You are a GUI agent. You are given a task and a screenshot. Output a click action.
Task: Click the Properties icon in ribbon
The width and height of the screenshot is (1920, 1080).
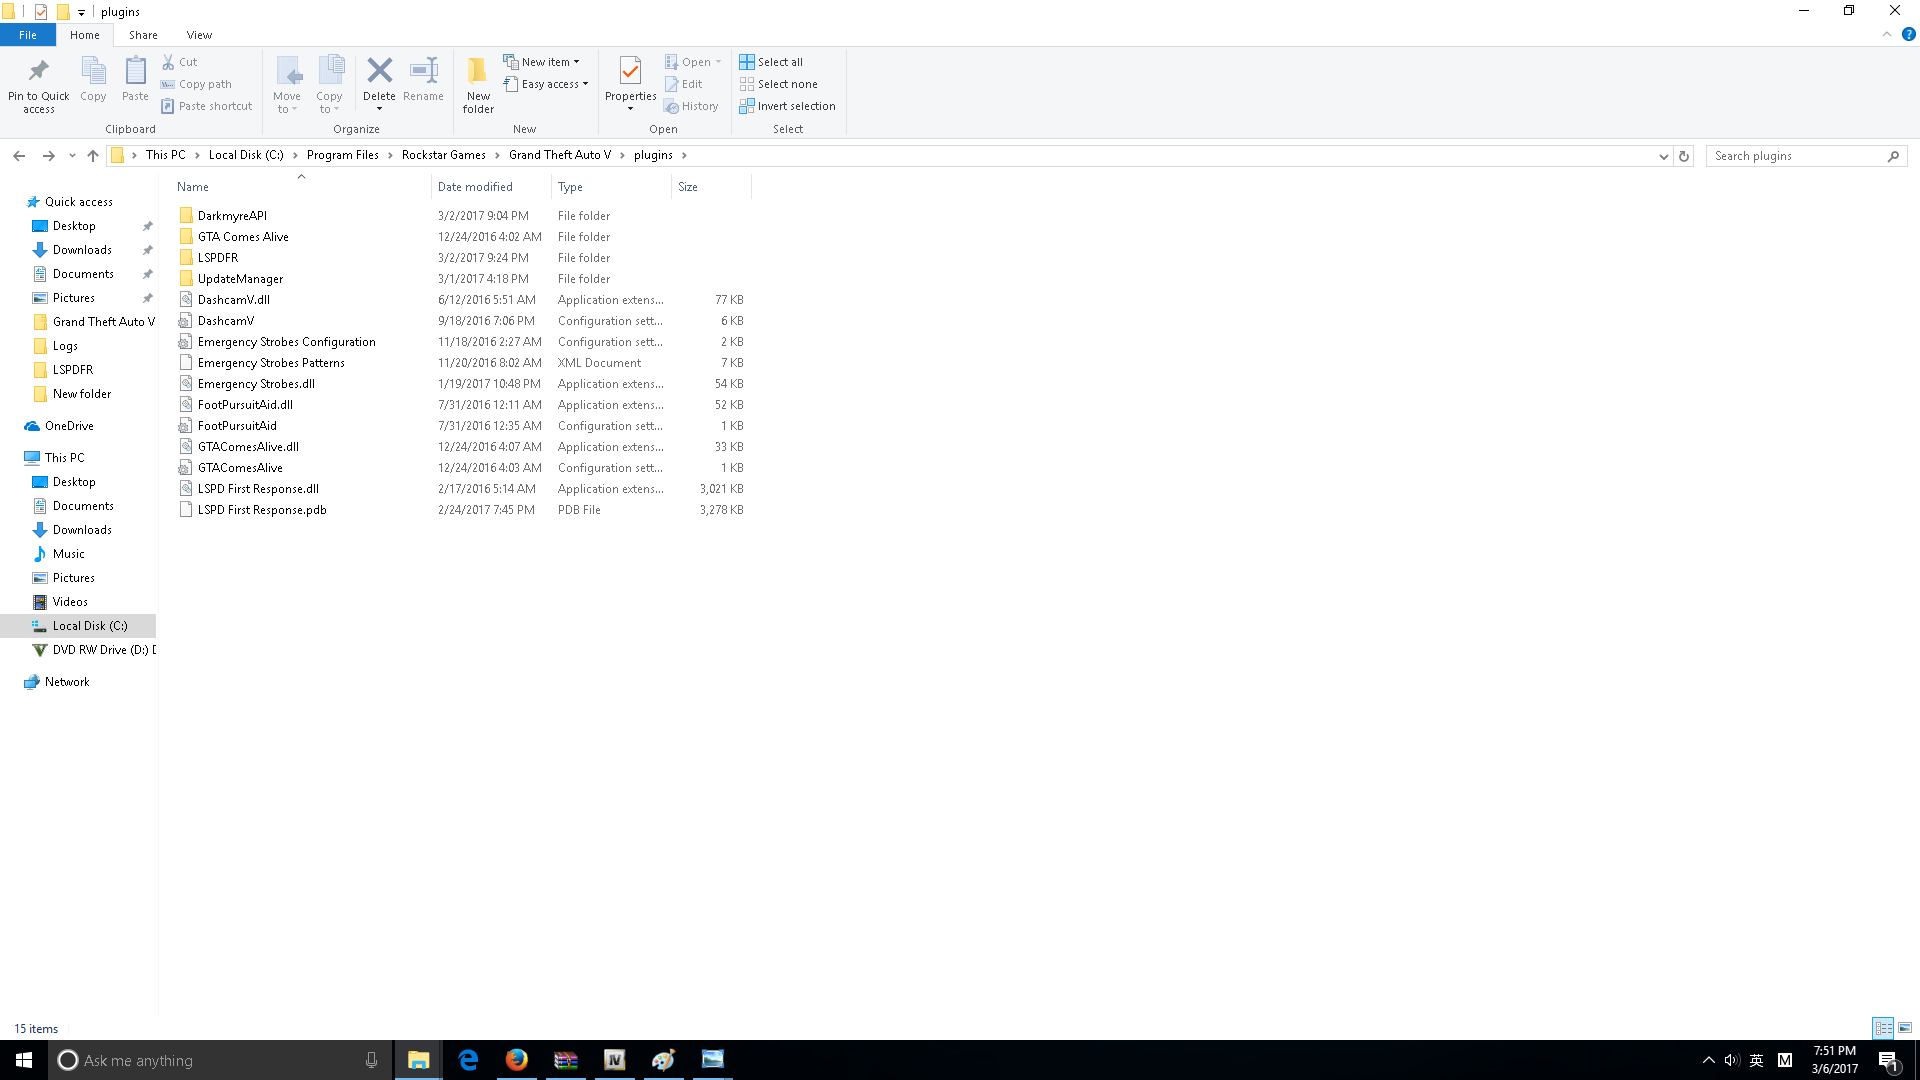click(x=630, y=72)
